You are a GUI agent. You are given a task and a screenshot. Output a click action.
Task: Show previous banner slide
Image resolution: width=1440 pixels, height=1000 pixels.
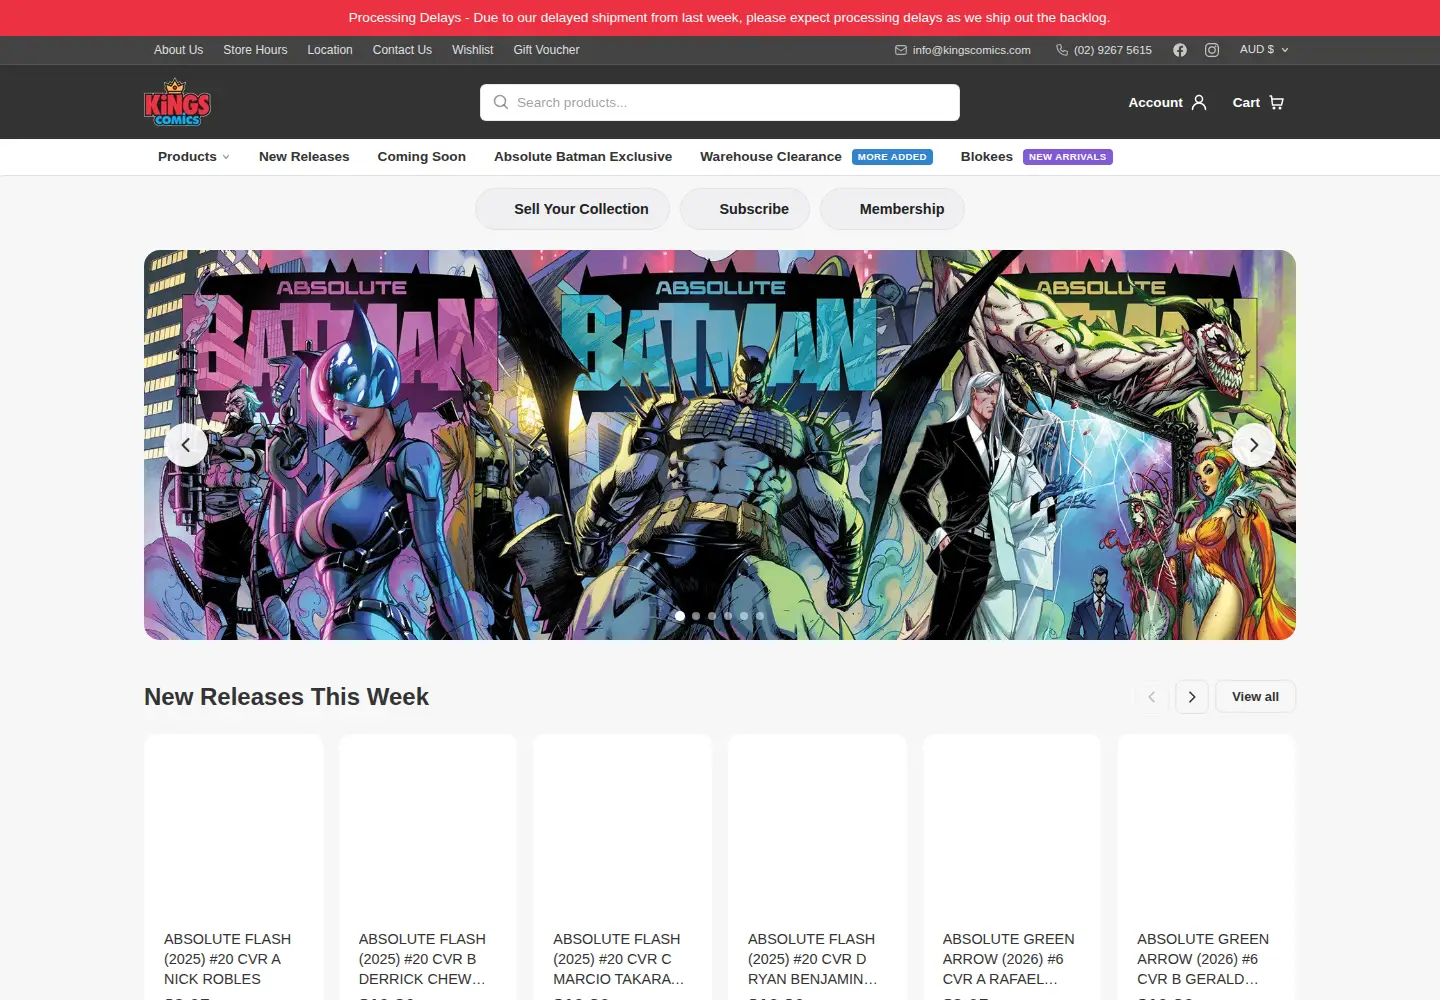point(186,445)
